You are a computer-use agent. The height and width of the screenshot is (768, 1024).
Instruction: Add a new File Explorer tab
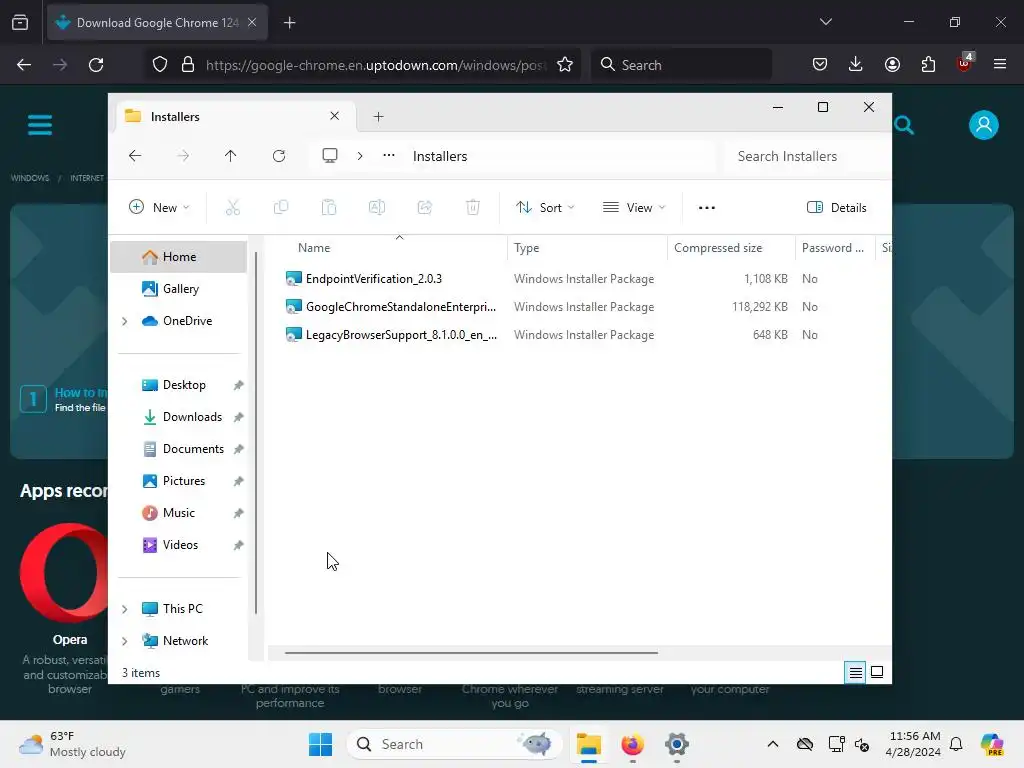point(378,117)
